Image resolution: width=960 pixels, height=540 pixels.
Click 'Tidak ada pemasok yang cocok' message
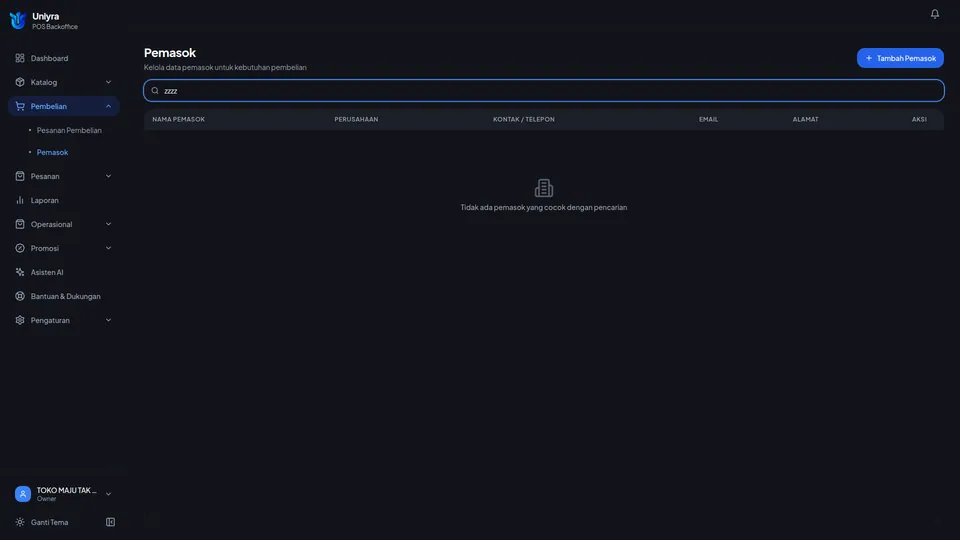pos(544,208)
